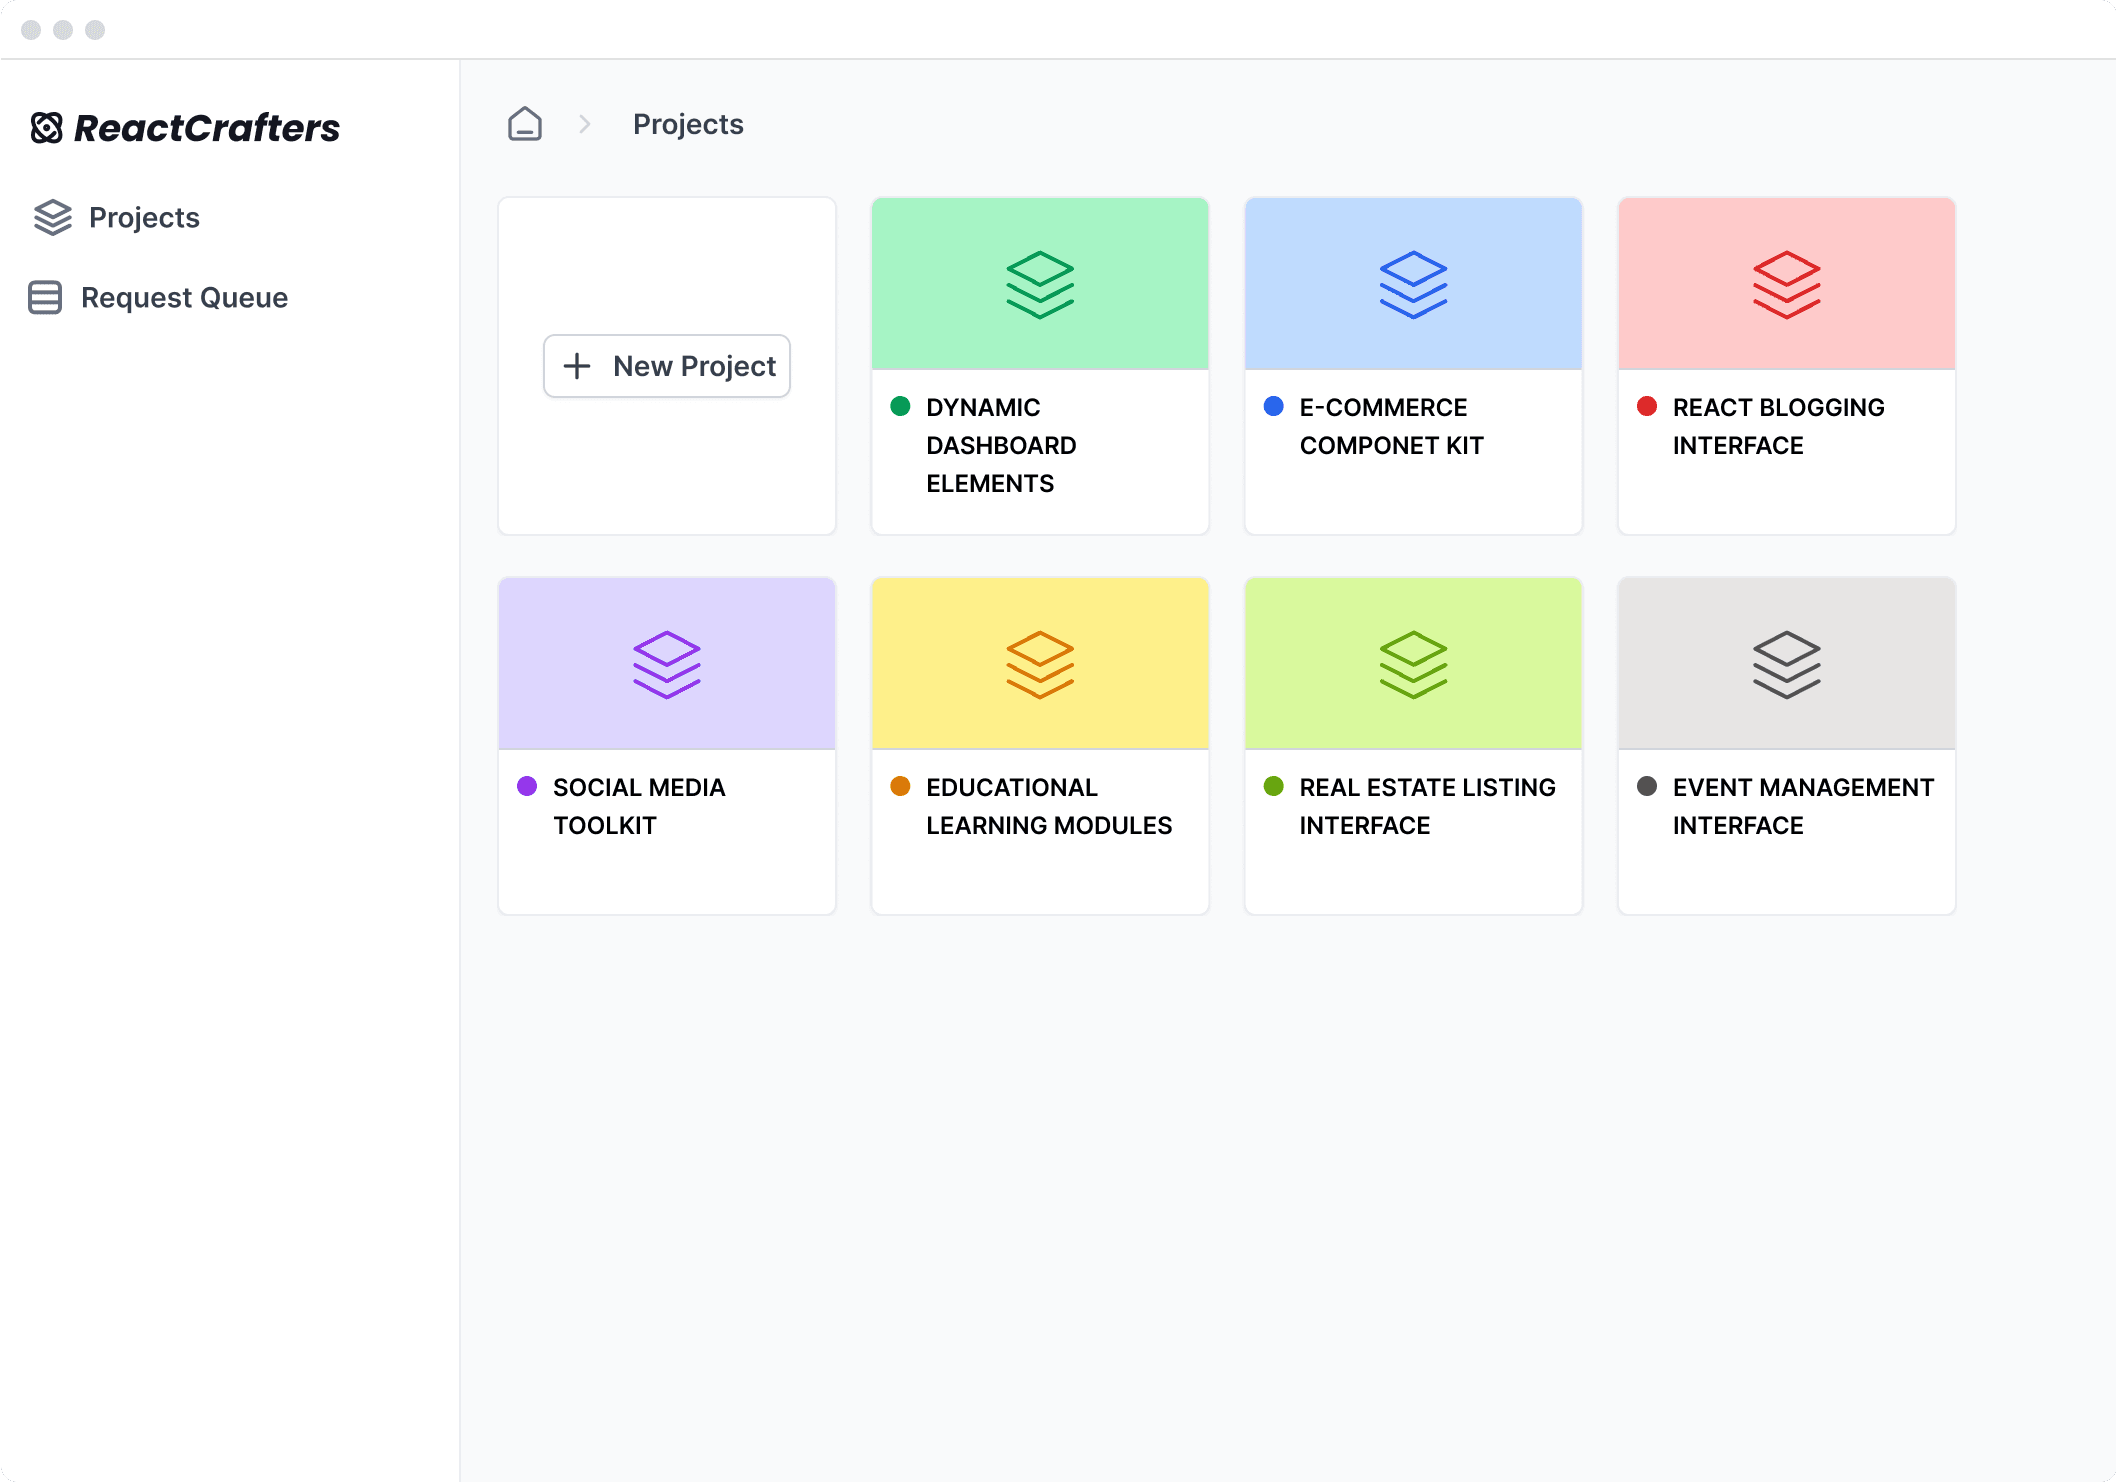Select Real Estate Listing Interface title text
This screenshot has width=2116, height=1482.
click(x=1427, y=806)
